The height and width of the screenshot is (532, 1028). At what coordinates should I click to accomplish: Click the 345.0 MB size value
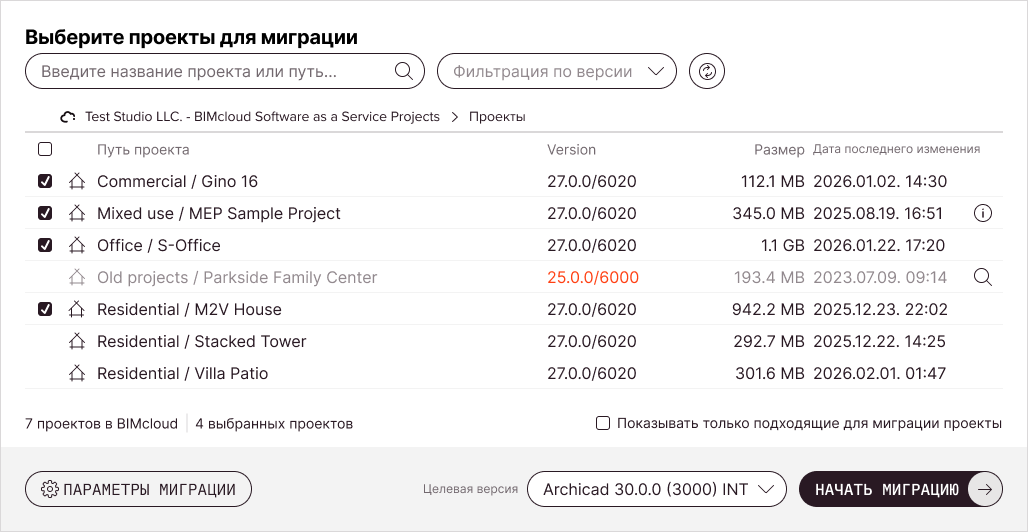pyautogui.click(x=768, y=213)
